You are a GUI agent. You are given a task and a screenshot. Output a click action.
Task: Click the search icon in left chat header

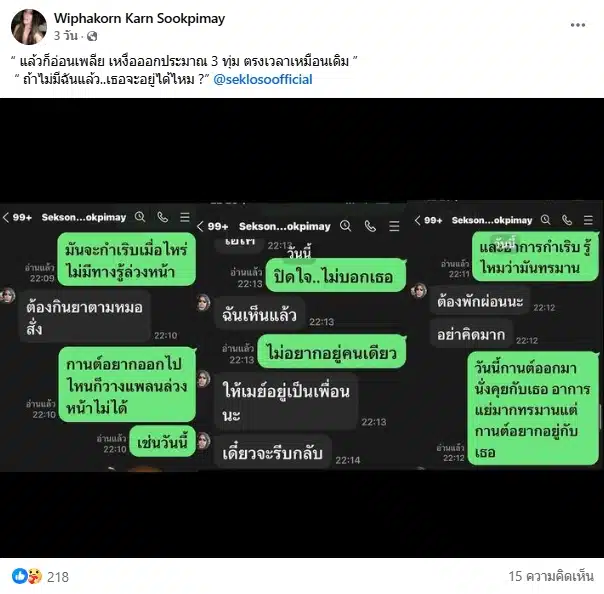(140, 217)
